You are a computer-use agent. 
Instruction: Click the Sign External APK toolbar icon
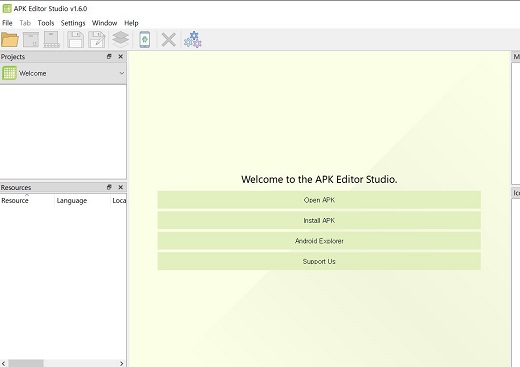52,40
